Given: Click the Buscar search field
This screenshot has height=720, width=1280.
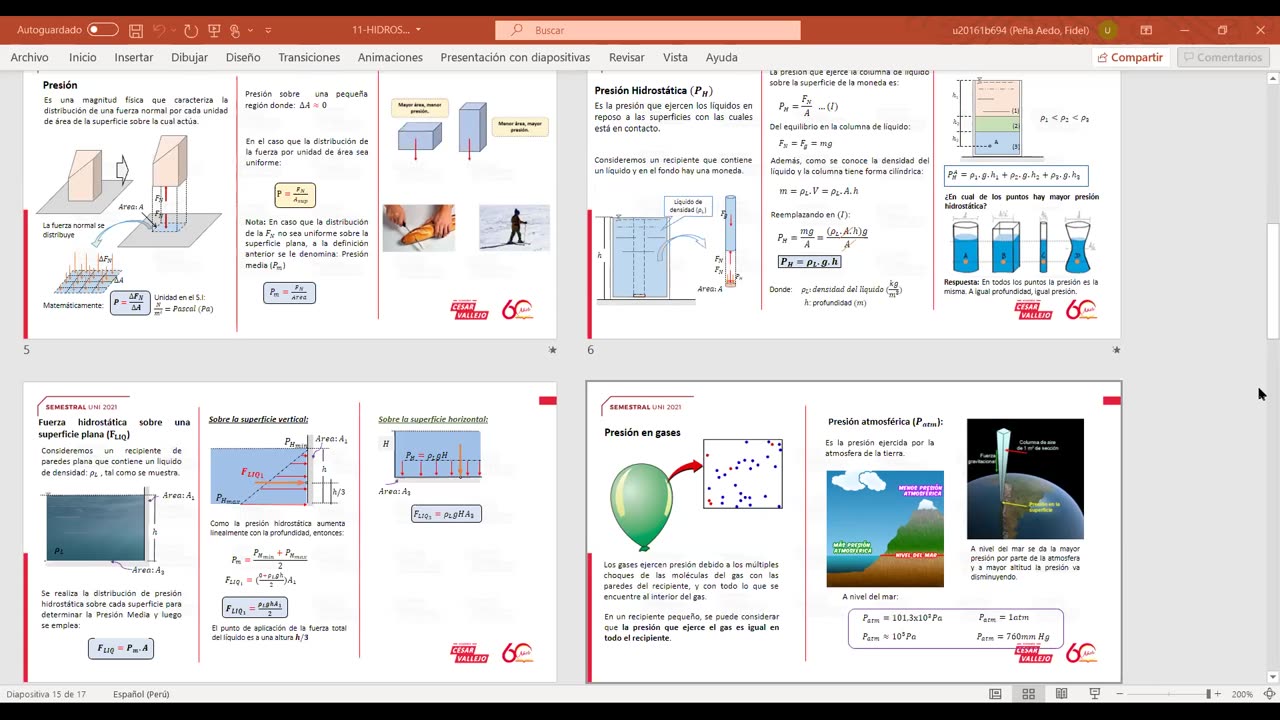Looking at the screenshot, I should pos(648,30).
